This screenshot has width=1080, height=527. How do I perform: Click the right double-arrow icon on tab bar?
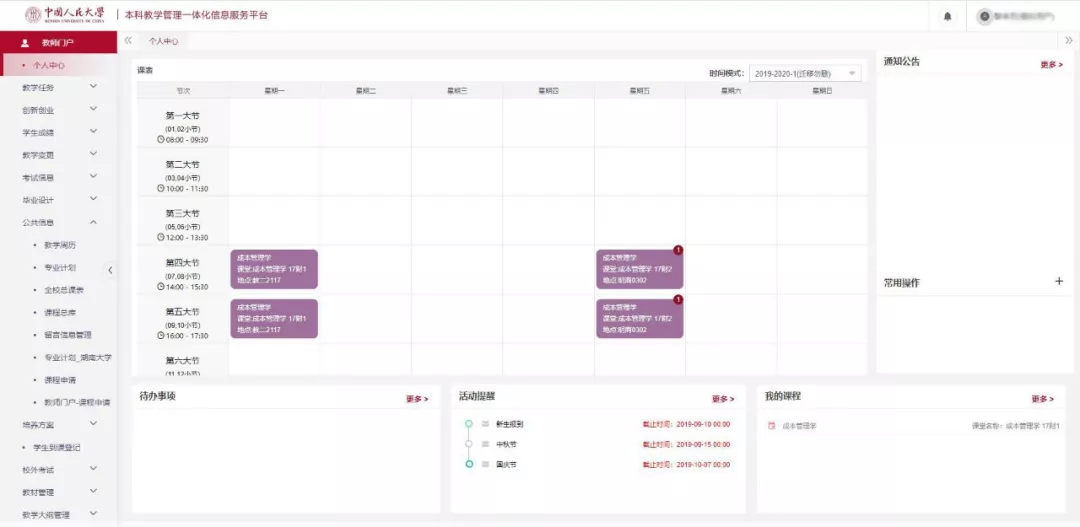(1069, 41)
